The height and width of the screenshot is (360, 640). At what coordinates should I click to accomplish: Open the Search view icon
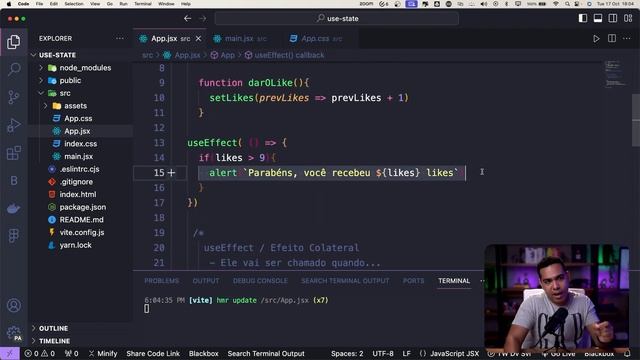pos(14,69)
